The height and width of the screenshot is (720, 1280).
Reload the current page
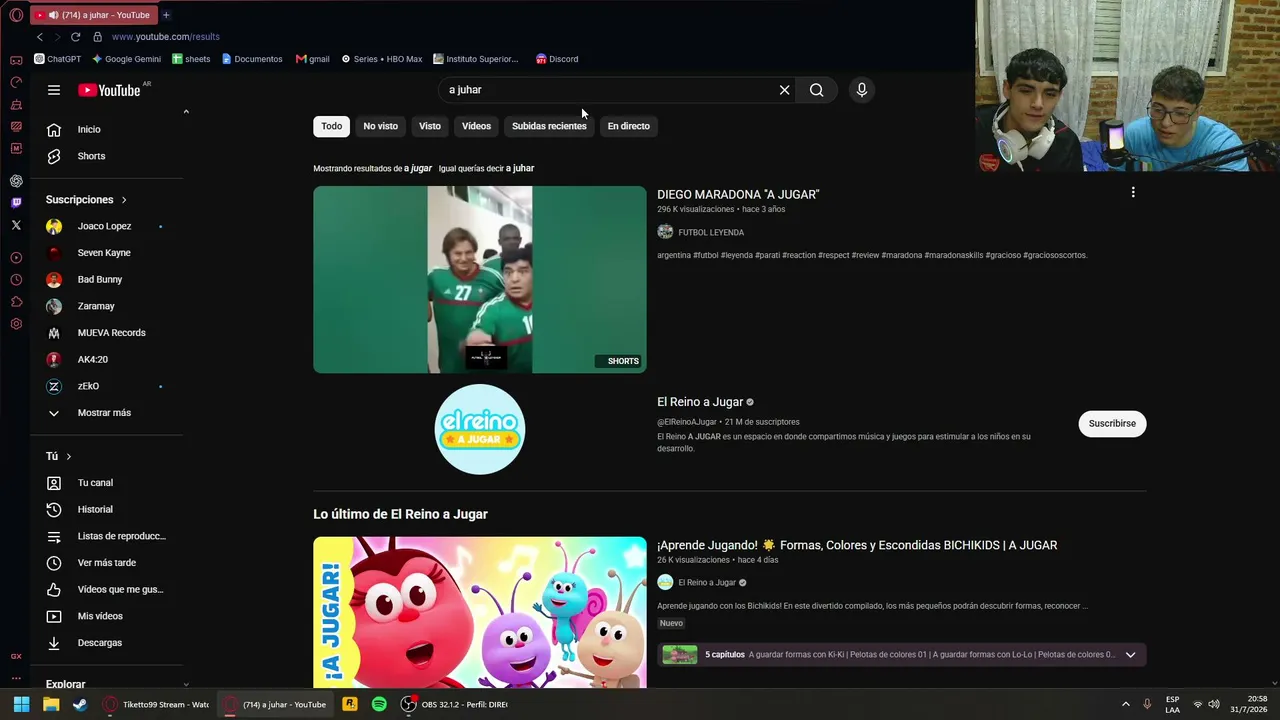coord(75,37)
